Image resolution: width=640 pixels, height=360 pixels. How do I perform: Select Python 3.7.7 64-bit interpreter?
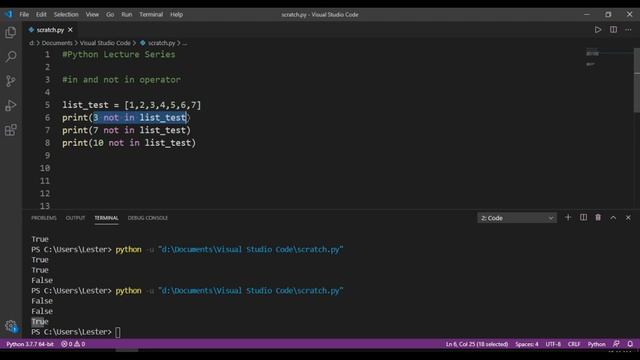pos(30,344)
